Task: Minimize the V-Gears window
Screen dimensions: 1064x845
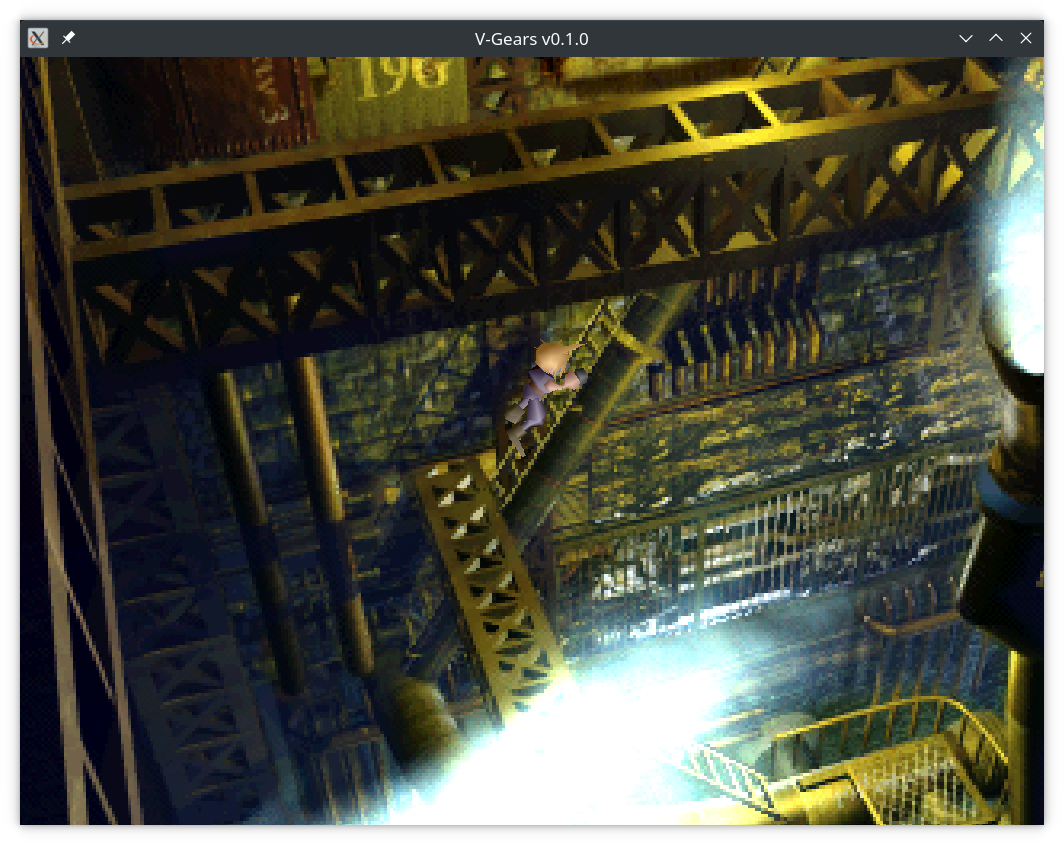Action: [x=966, y=39]
